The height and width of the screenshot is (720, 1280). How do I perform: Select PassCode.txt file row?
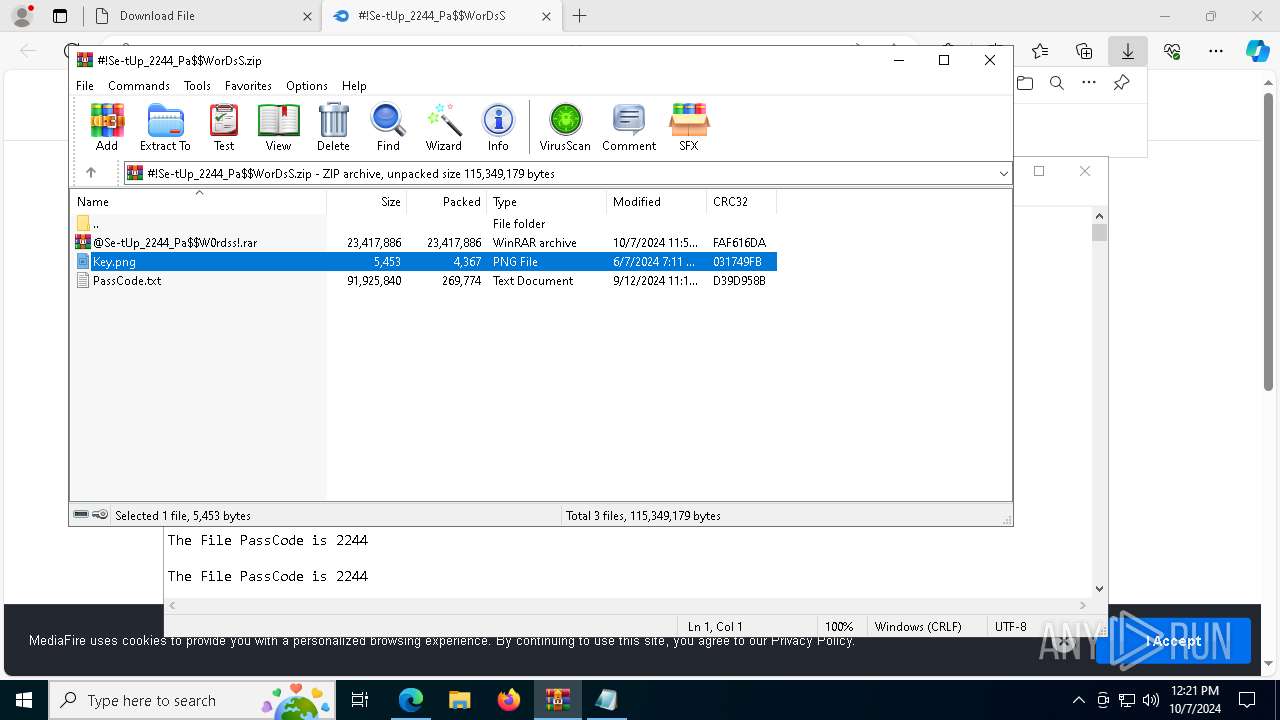pyautogui.click(x=424, y=281)
